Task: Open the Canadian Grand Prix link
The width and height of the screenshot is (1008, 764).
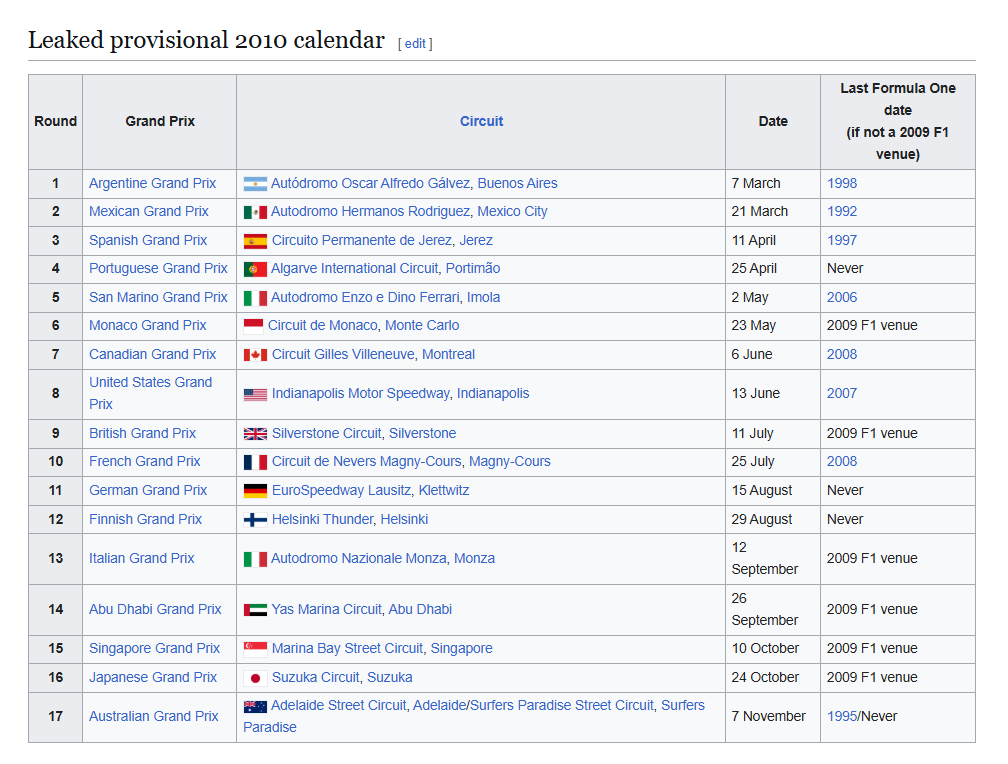Action: tap(152, 354)
